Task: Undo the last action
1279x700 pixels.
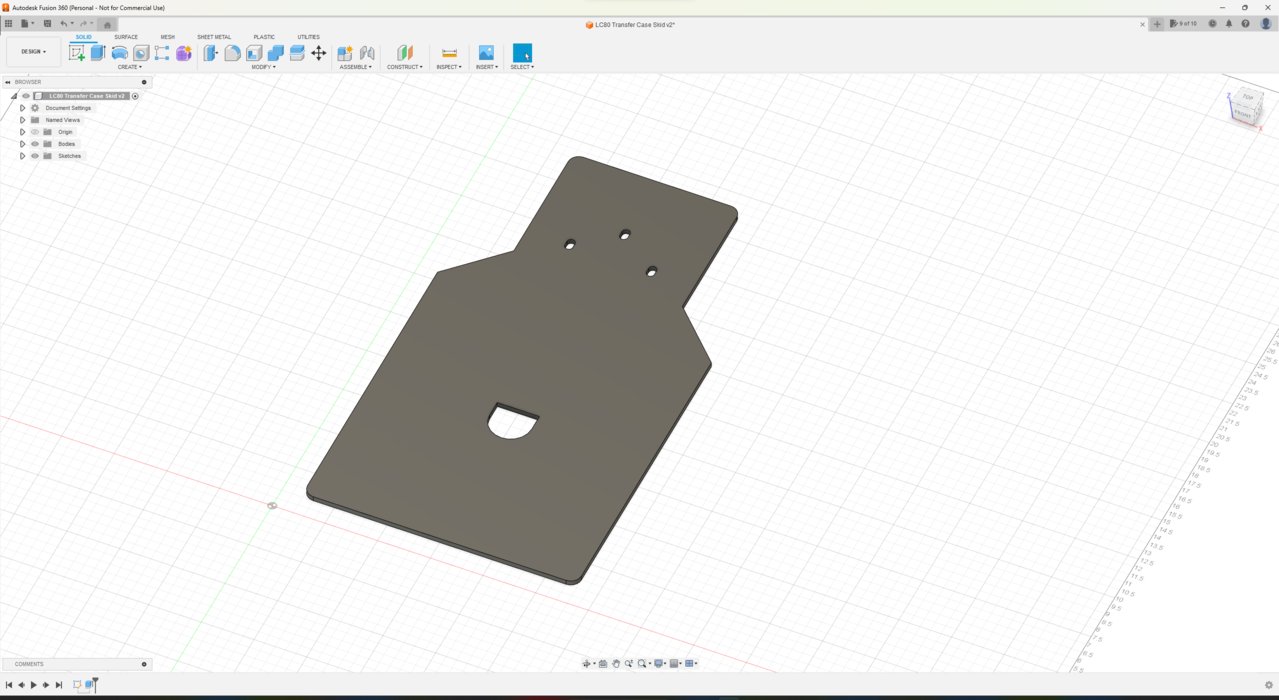Action: [65, 24]
